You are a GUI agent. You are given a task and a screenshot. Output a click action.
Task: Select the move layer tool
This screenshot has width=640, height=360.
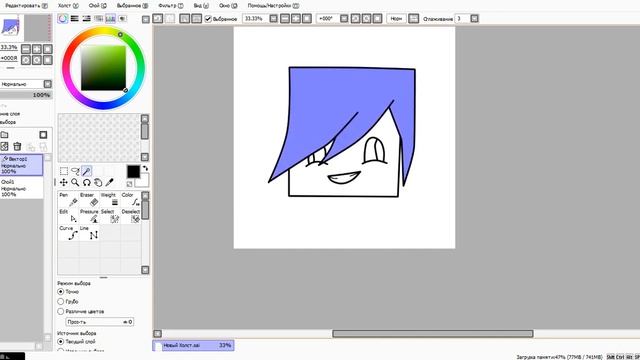pos(64,182)
